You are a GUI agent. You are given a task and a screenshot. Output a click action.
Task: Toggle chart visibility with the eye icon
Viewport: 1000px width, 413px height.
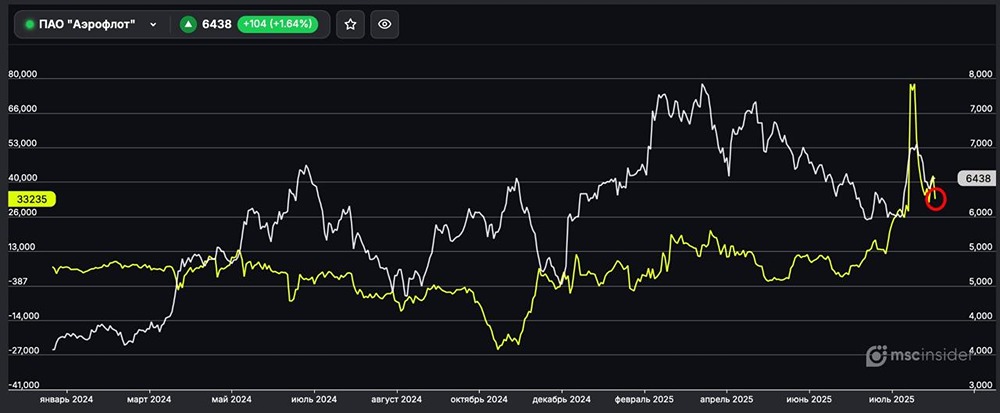pyautogui.click(x=385, y=25)
